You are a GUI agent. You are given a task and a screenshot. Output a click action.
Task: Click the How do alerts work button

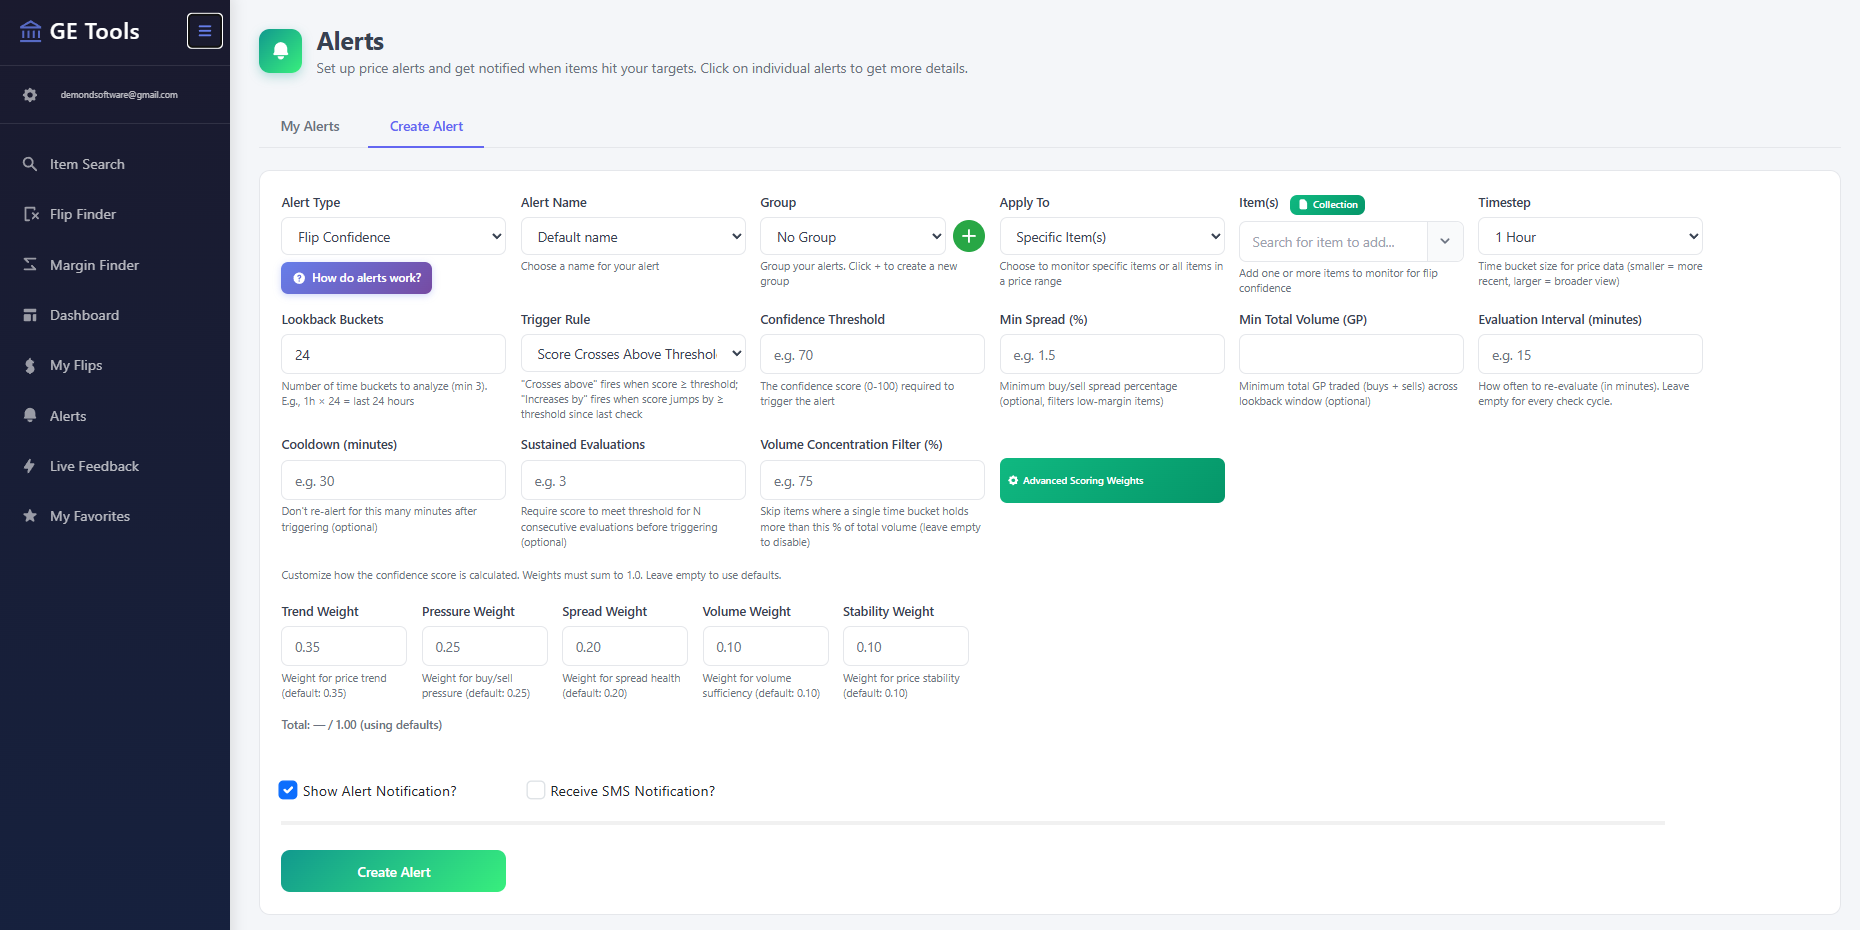click(x=357, y=278)
